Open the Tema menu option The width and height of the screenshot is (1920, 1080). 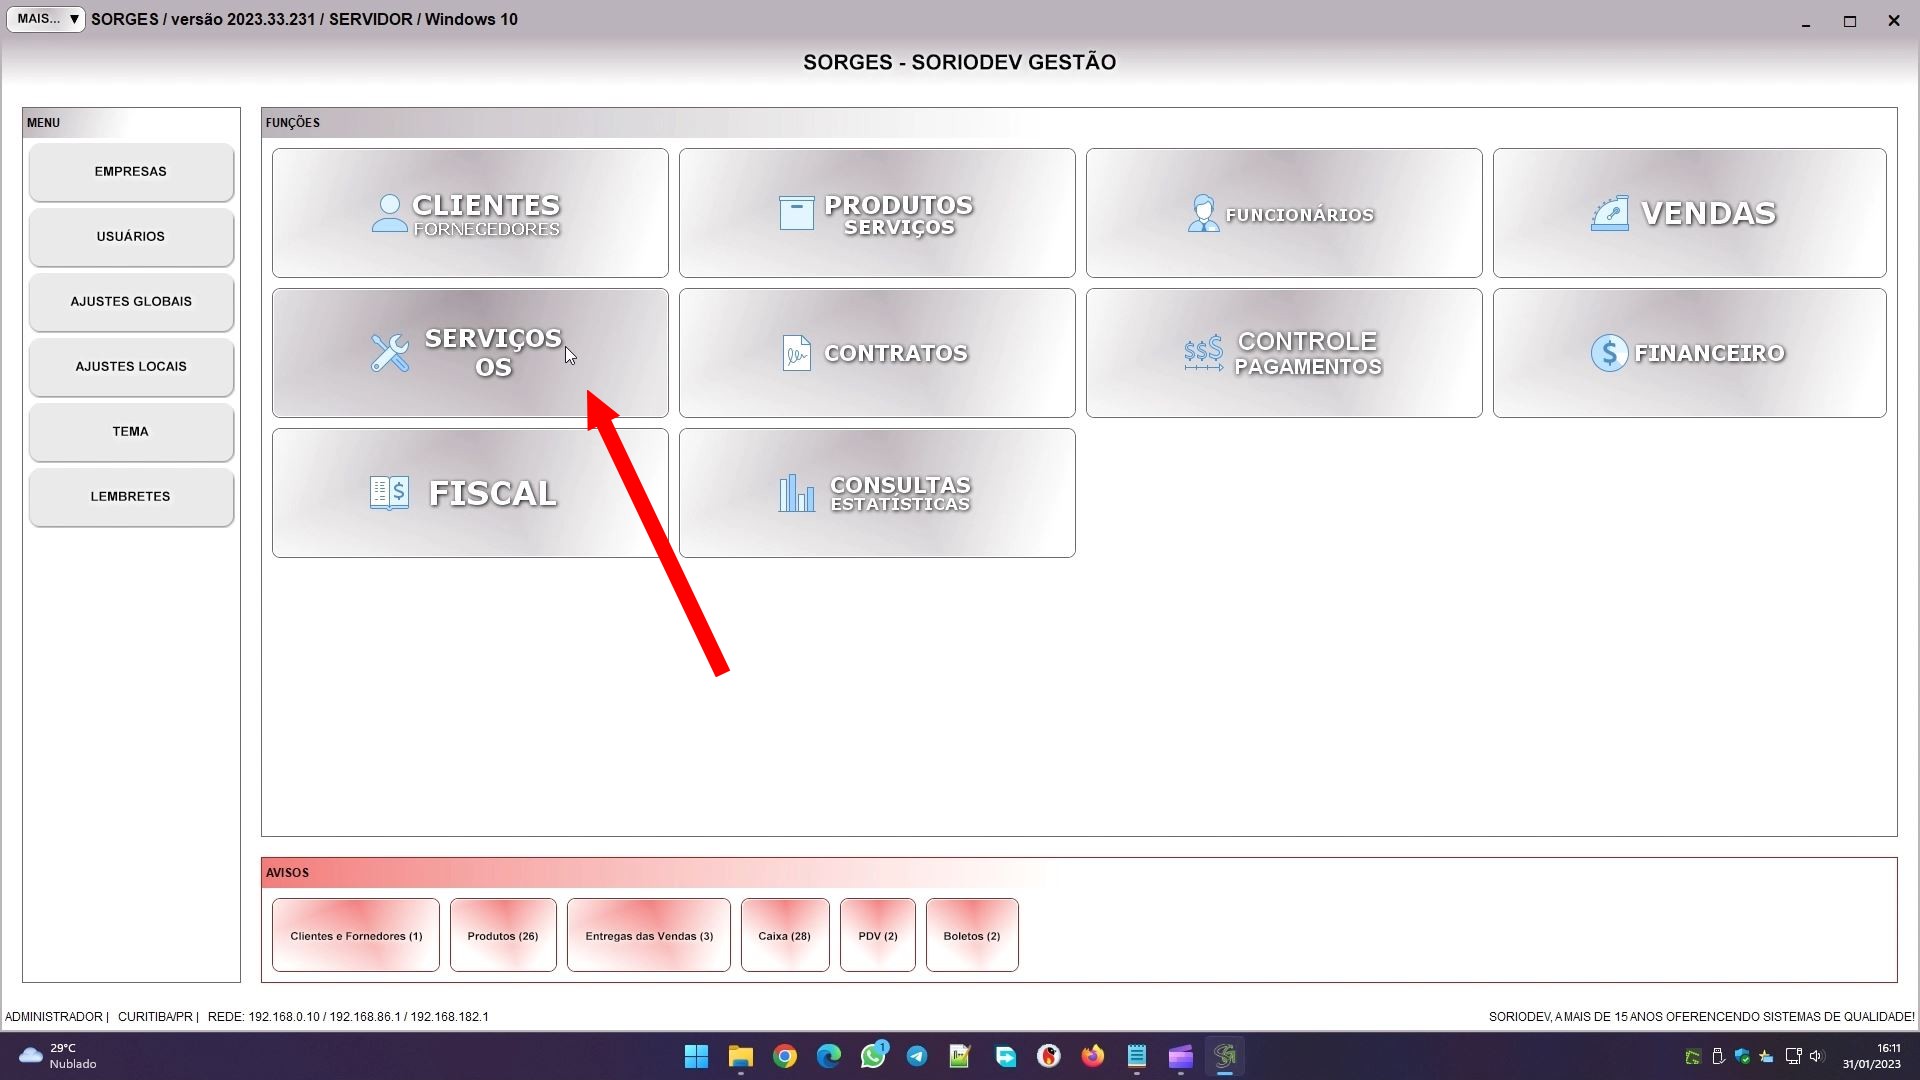(x=131, y=432)
